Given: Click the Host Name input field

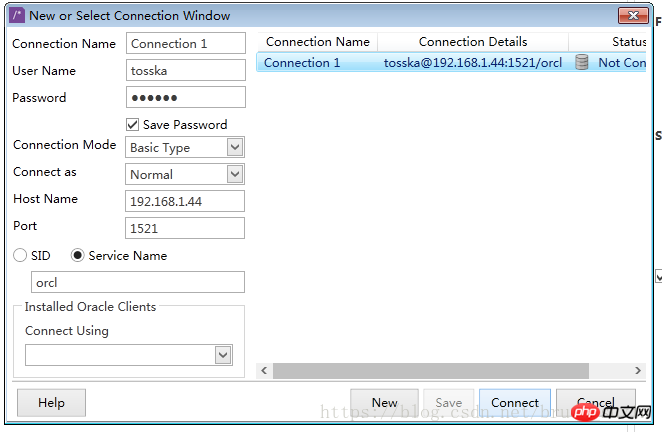Looking at the screenshot, I should pyautogui.click(x=186, y=201).
